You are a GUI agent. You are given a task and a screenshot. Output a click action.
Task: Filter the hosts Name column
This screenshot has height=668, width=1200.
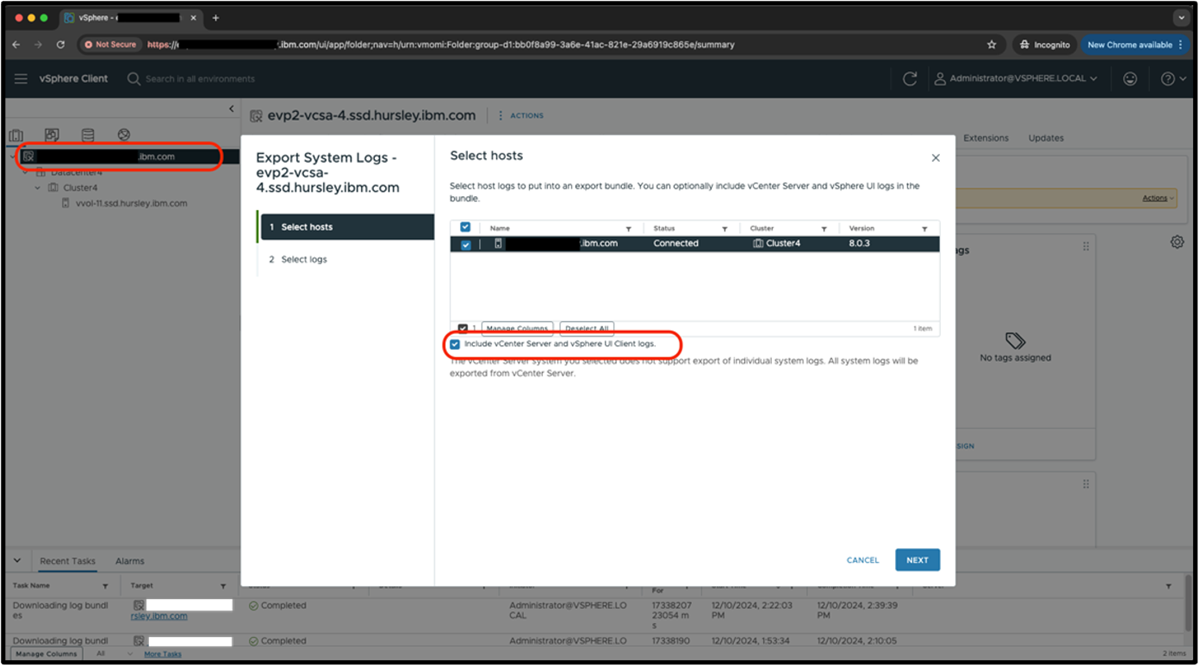628,229
